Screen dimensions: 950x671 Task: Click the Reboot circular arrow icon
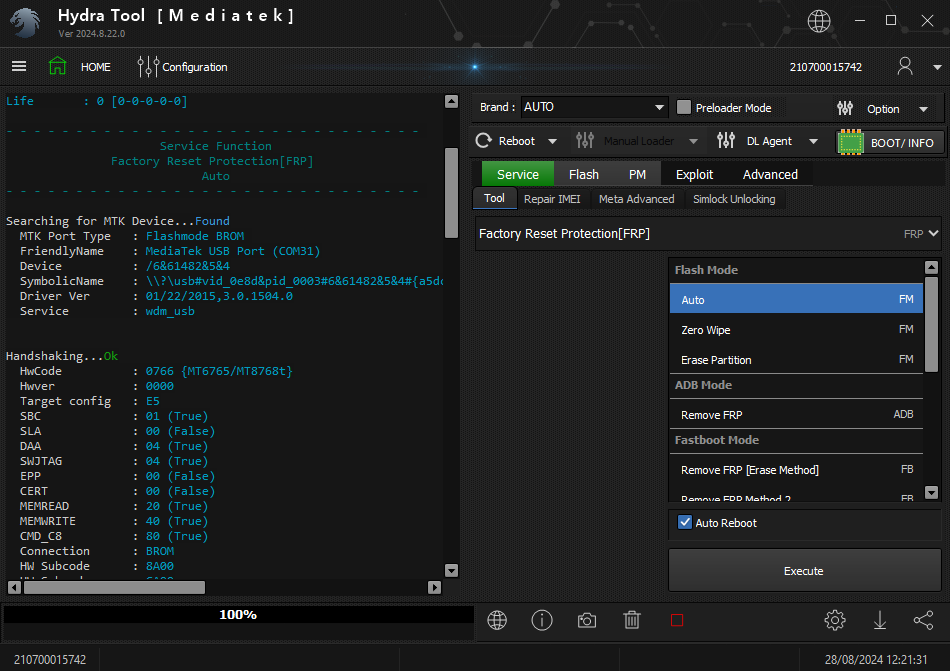(x=483, y=140)
